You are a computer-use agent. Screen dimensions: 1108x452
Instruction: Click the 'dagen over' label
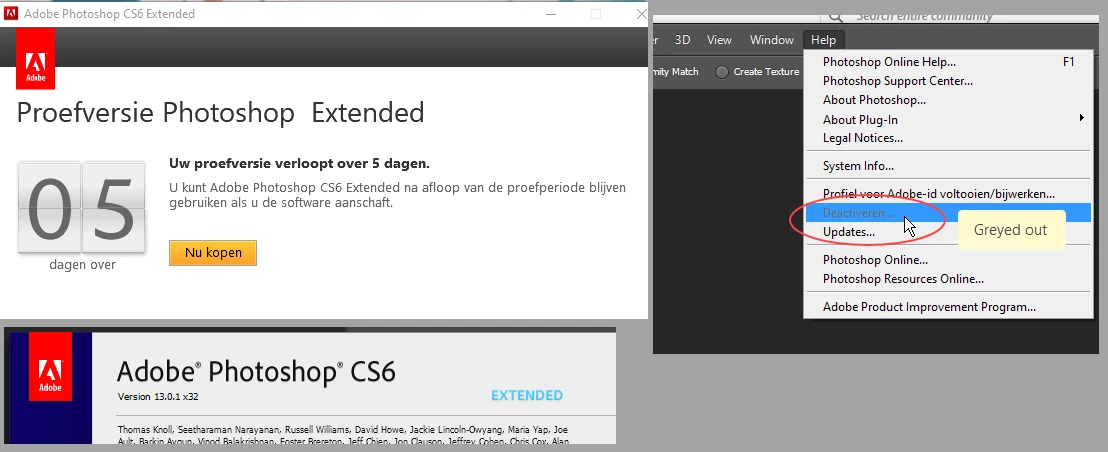tap(83, 266)
